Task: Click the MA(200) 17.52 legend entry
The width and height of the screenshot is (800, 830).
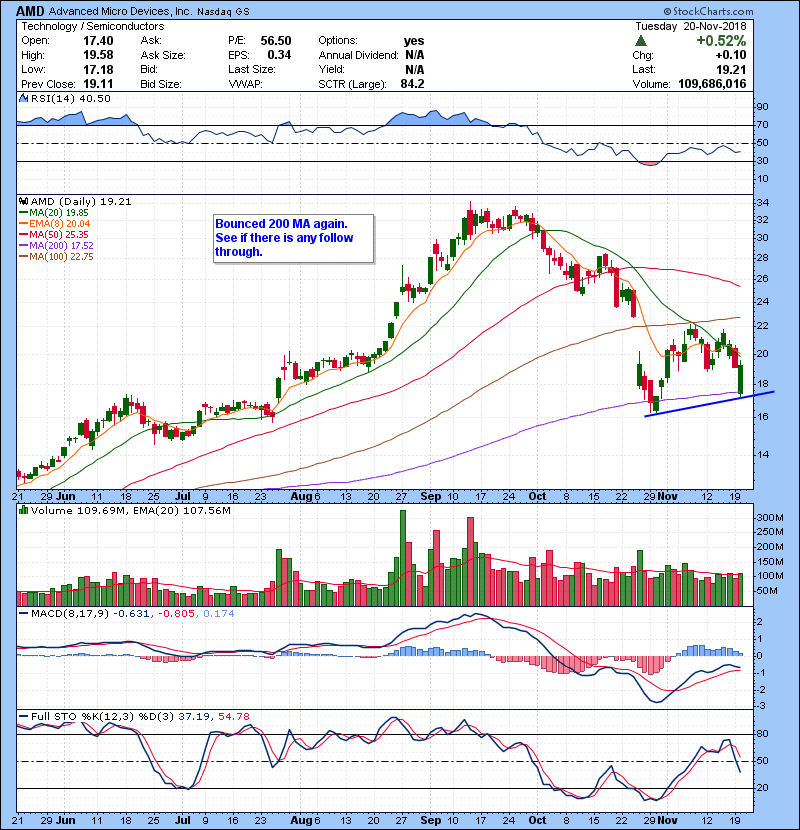Action: coord(56,246)
